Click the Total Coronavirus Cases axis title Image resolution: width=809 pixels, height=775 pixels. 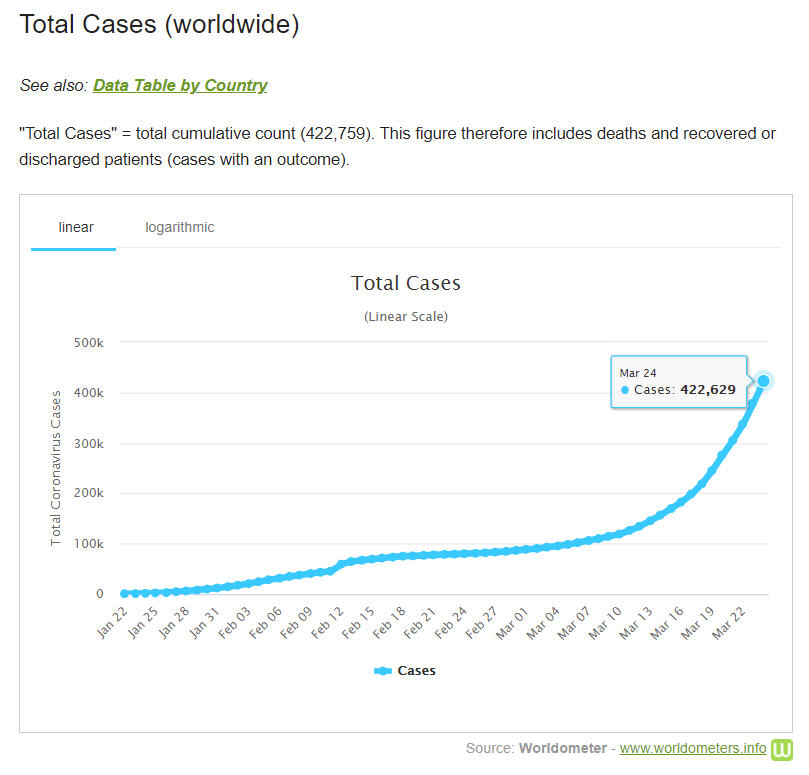click(x=56, y=468)
